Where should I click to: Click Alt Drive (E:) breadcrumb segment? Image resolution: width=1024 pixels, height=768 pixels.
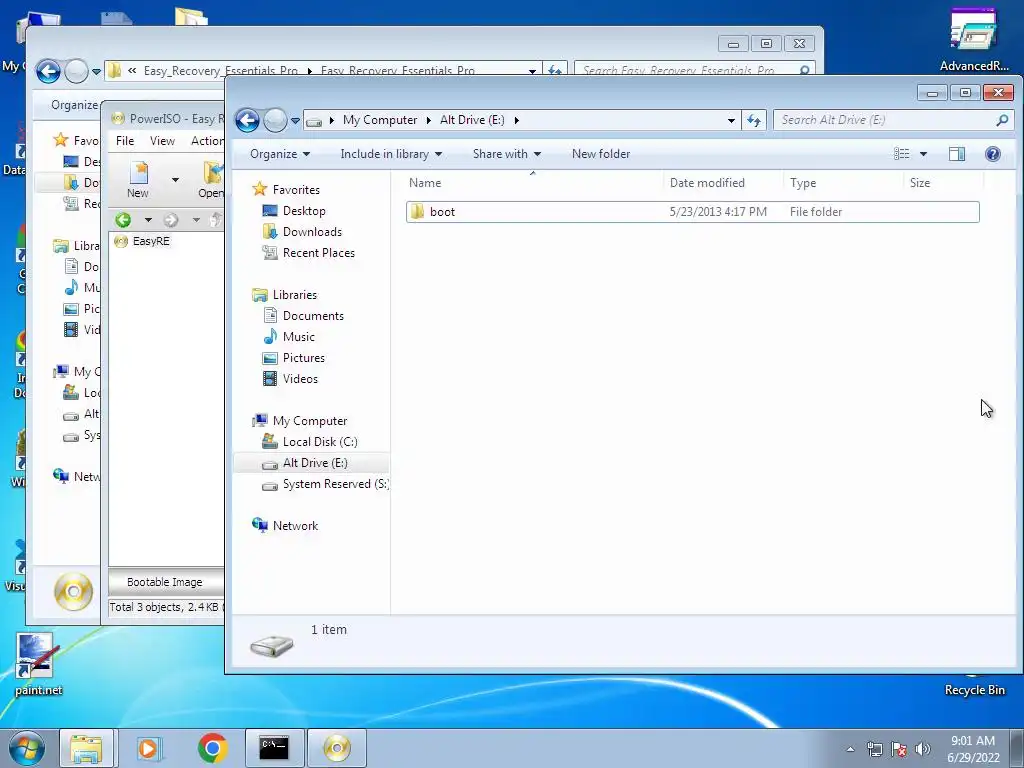472,120
